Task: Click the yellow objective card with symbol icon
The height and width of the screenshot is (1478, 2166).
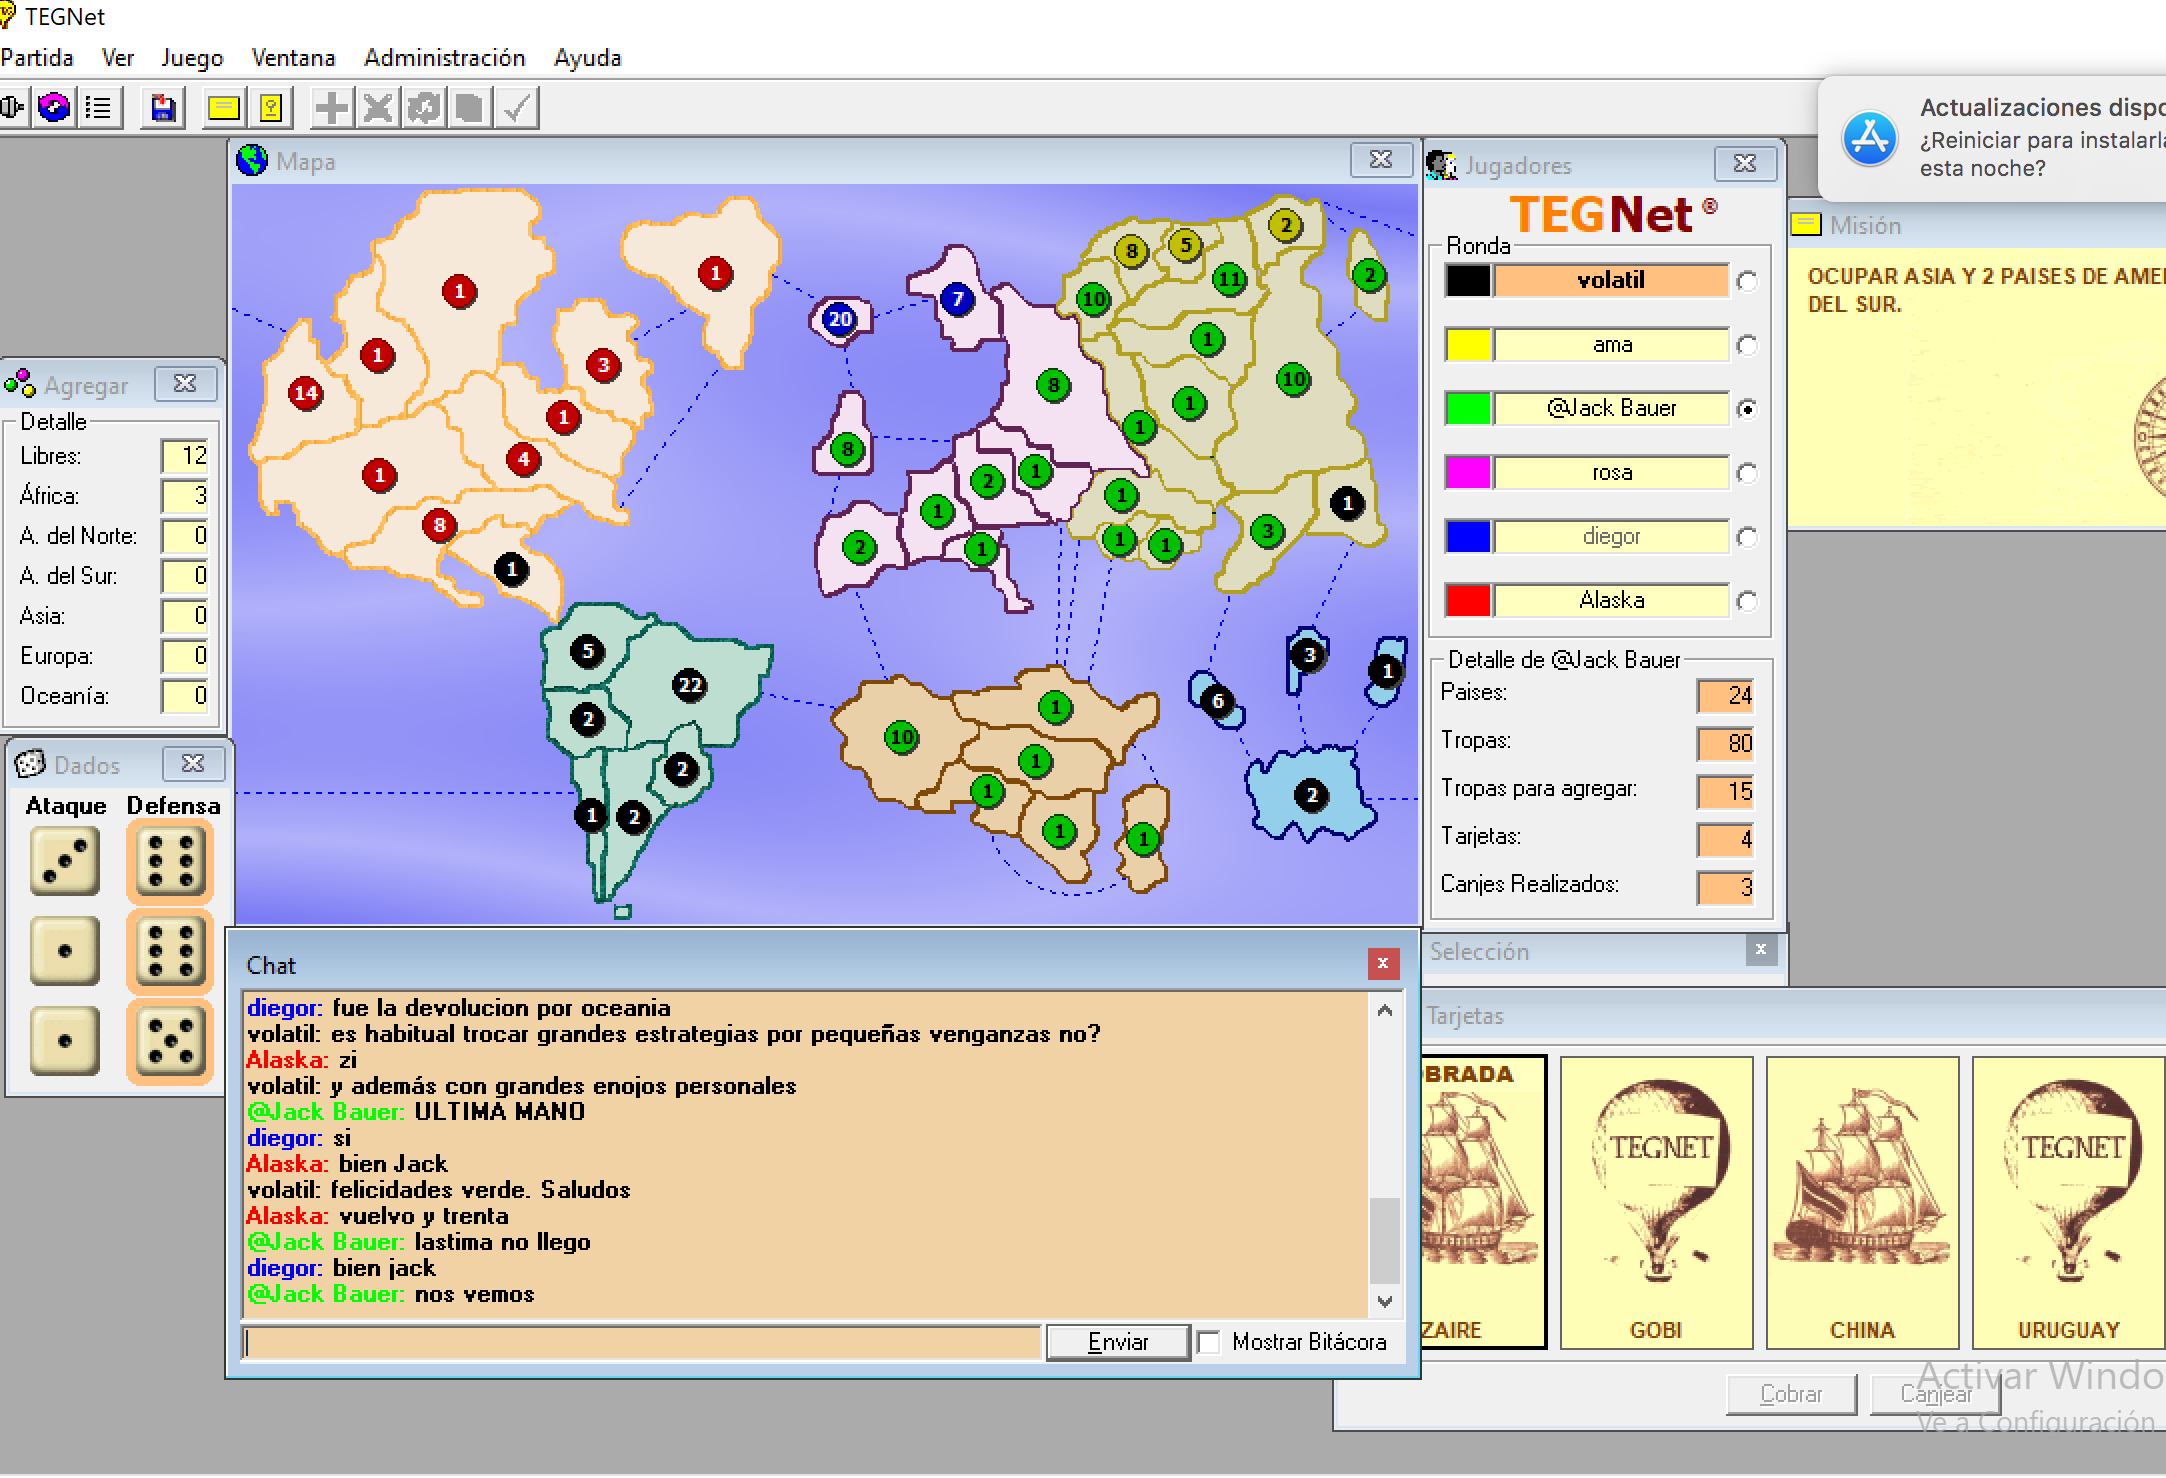Action: [270, 107]
